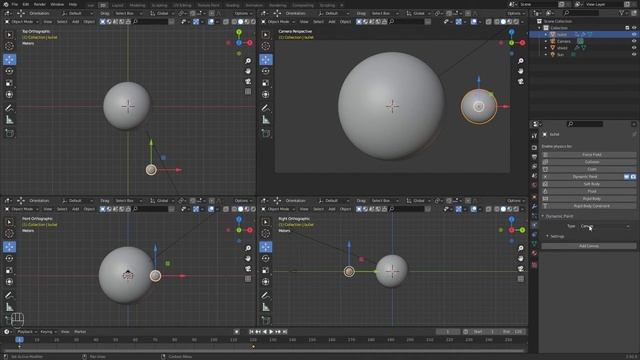Select the Measure tool in Right Orthographic viewport
Screen dimensions: 640x360
point(266,307)
